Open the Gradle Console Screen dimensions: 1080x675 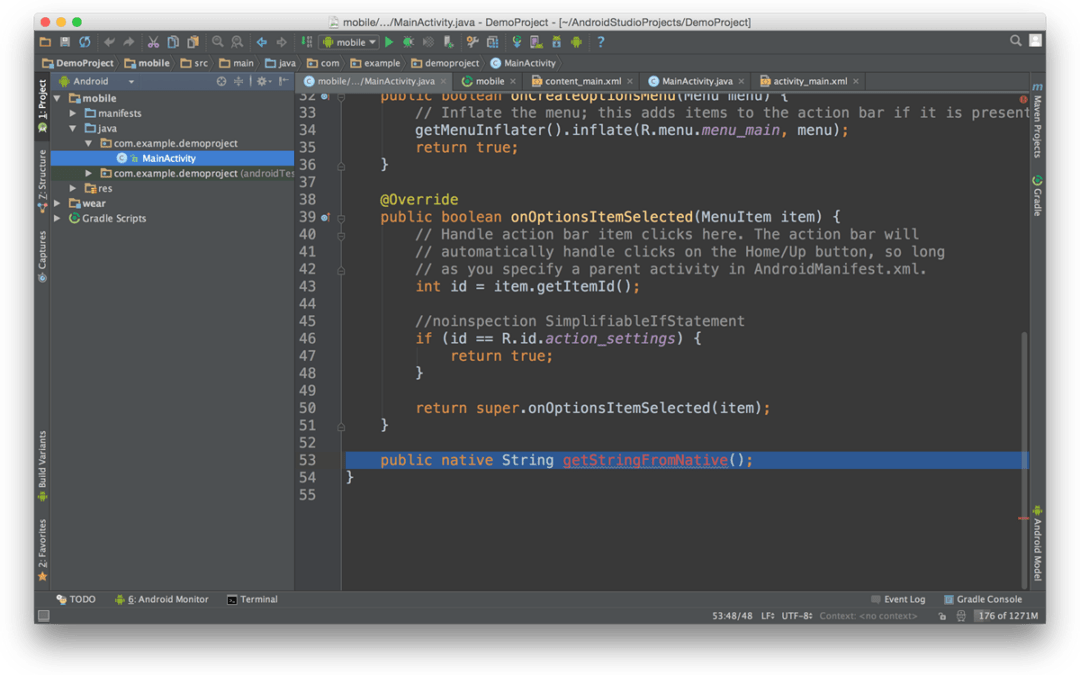tap(983, 599)
